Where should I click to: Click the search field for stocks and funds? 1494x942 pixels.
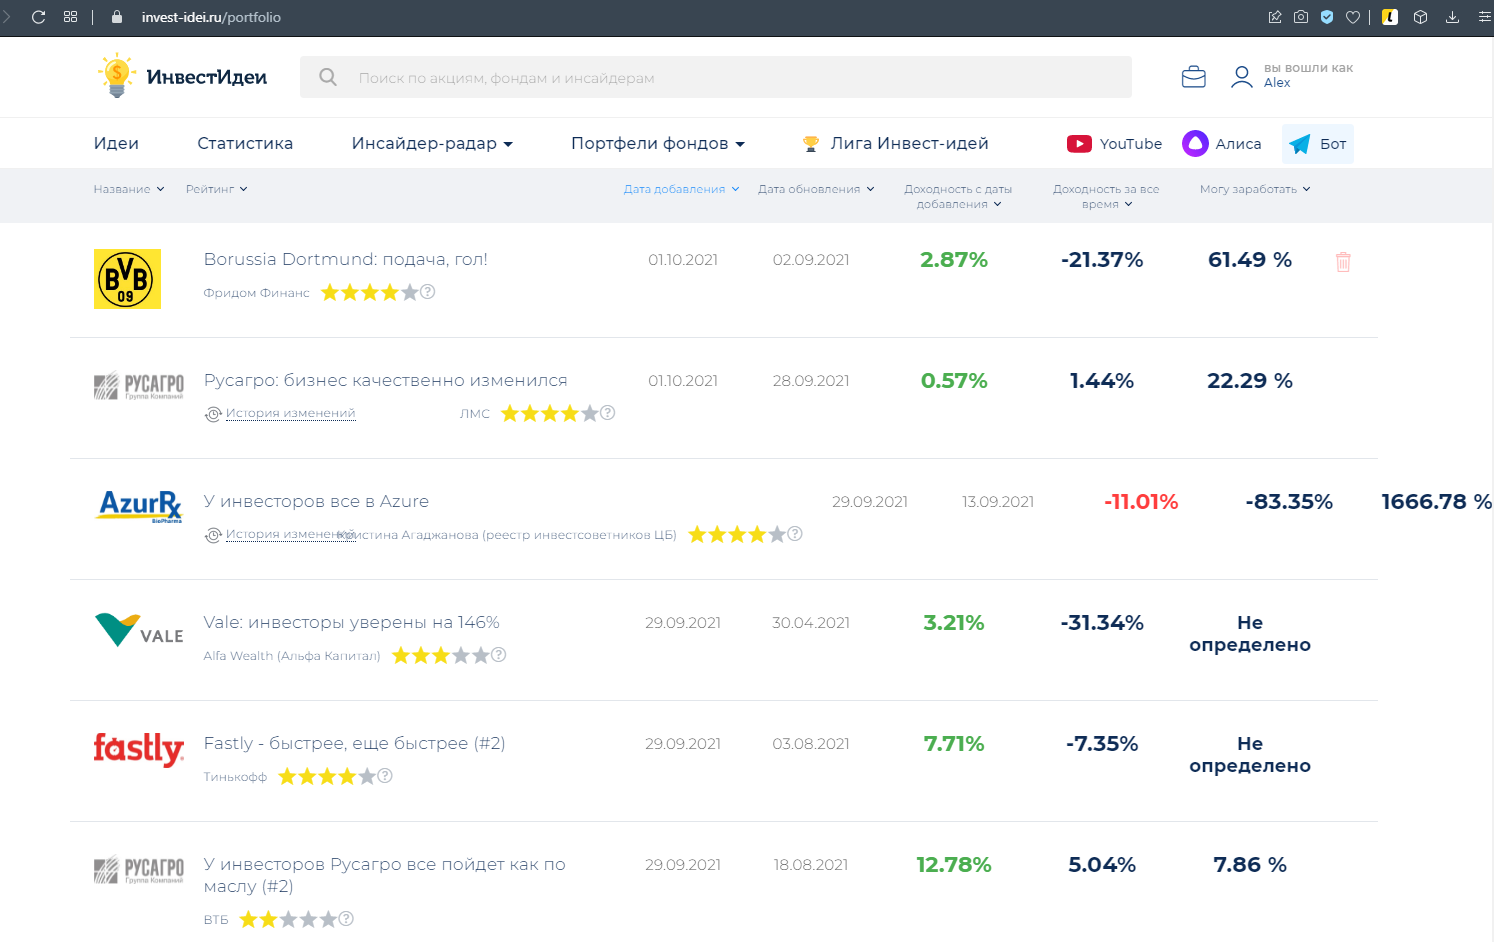pyautogui.click(x=716, y=77)
